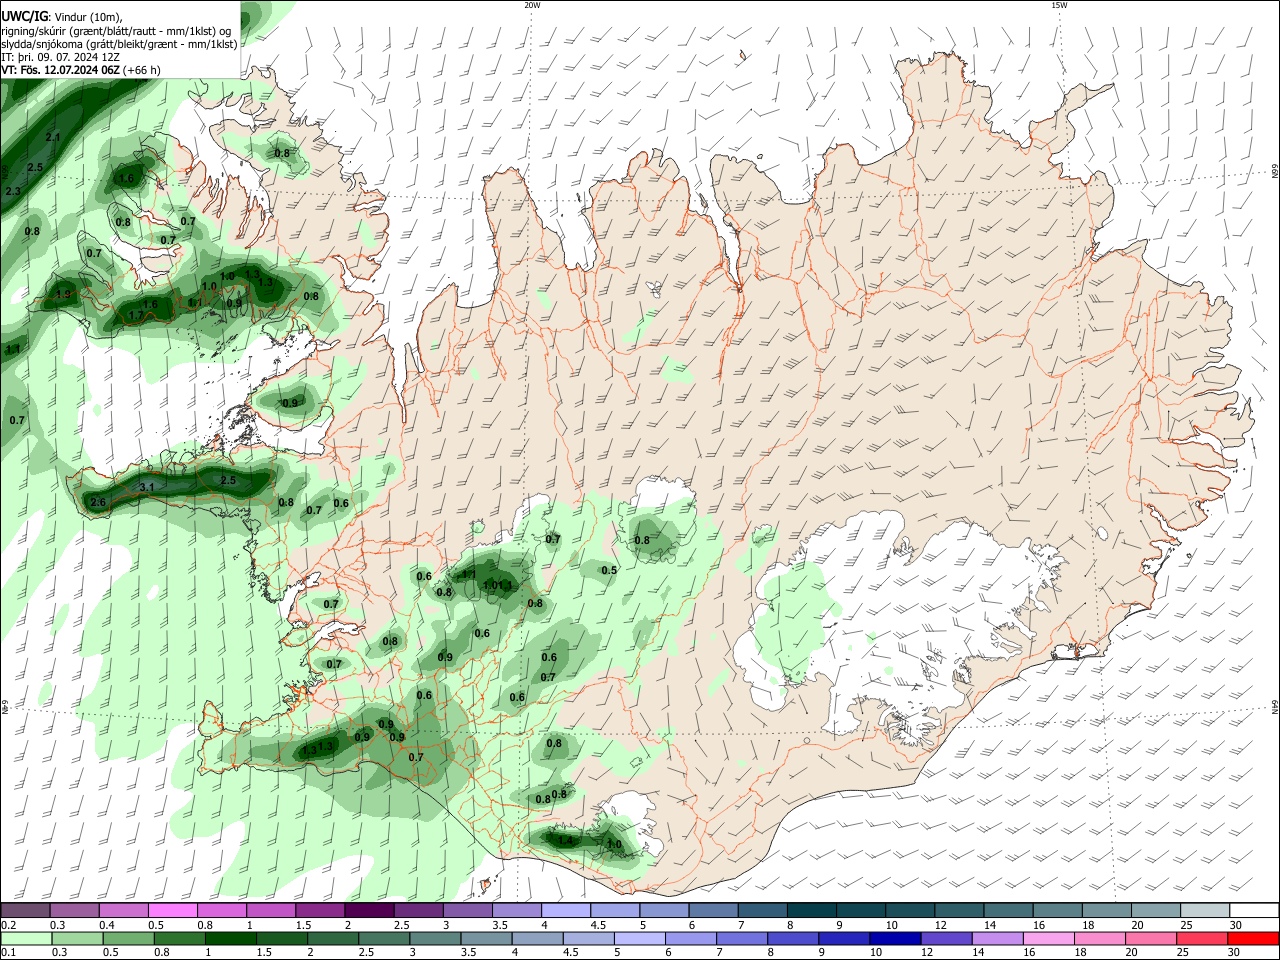Click the '0.2' label of the upper legend
This screenshot has width=1280, height=960.
point(8,925)
